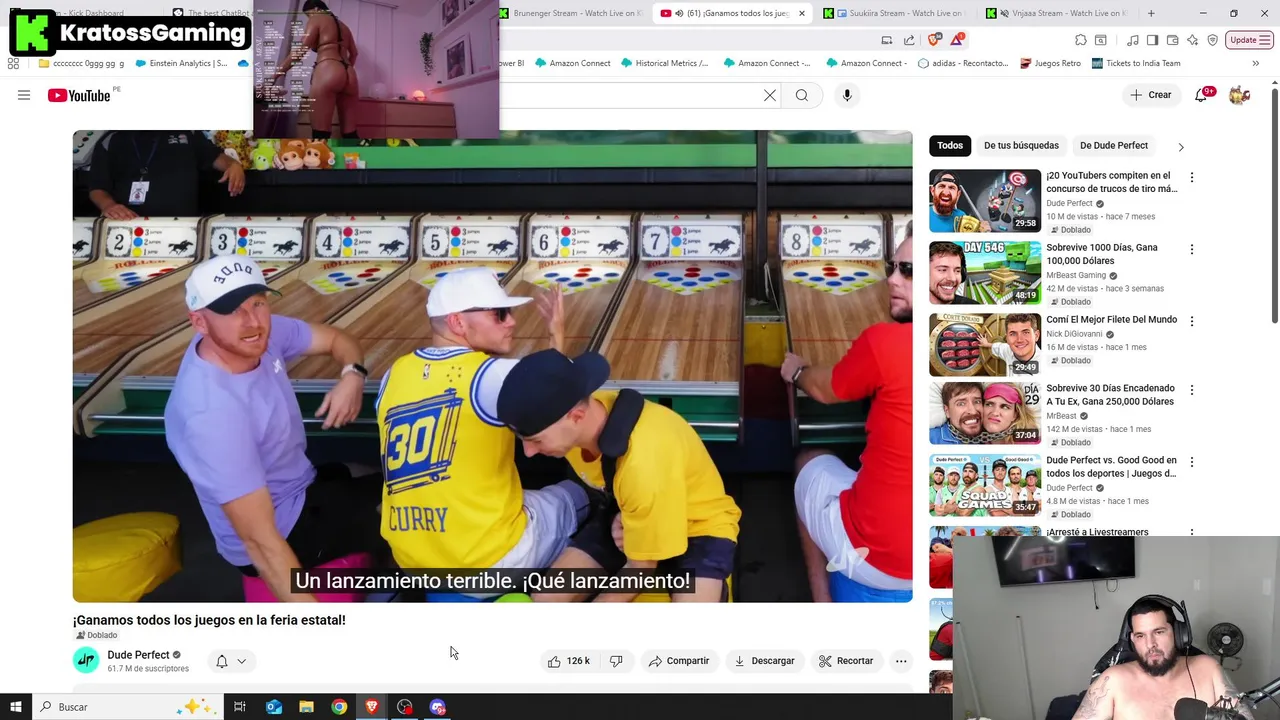Screen dimensions: 1280x720
Task: Like the video with 126 k likes
Action: pos(568,661)
